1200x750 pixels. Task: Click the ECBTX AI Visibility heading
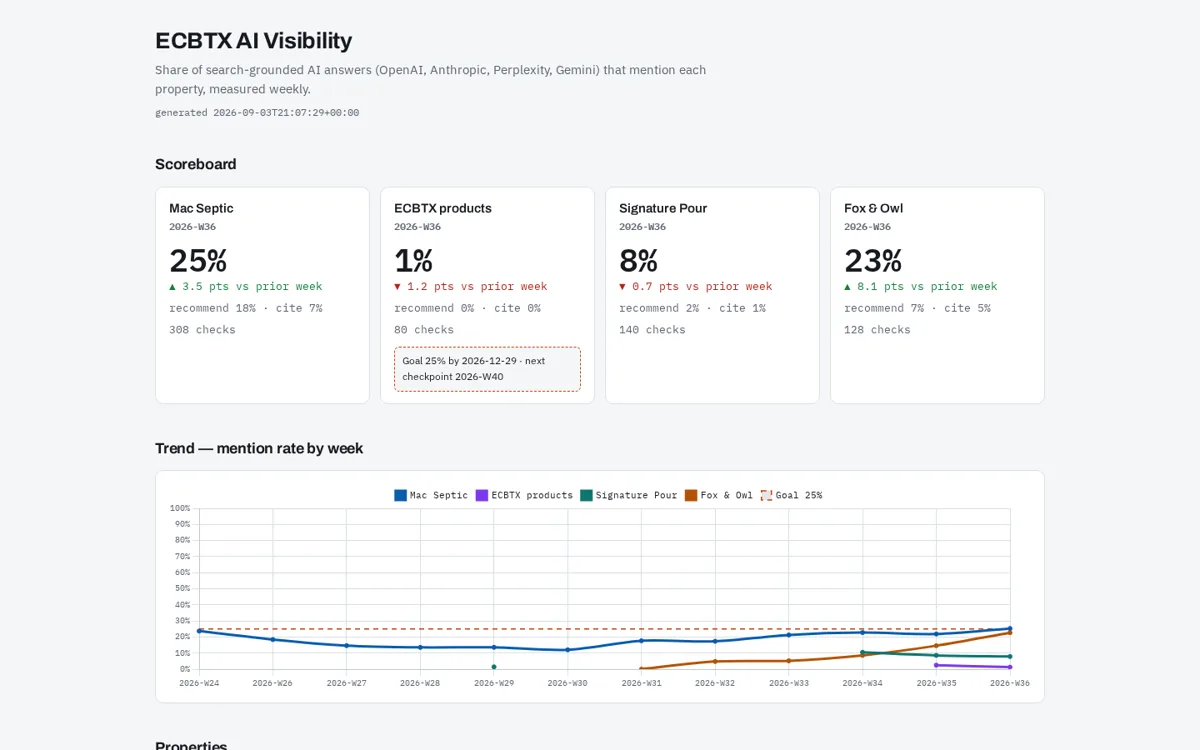pyautogui.click(x=253, y=41)
